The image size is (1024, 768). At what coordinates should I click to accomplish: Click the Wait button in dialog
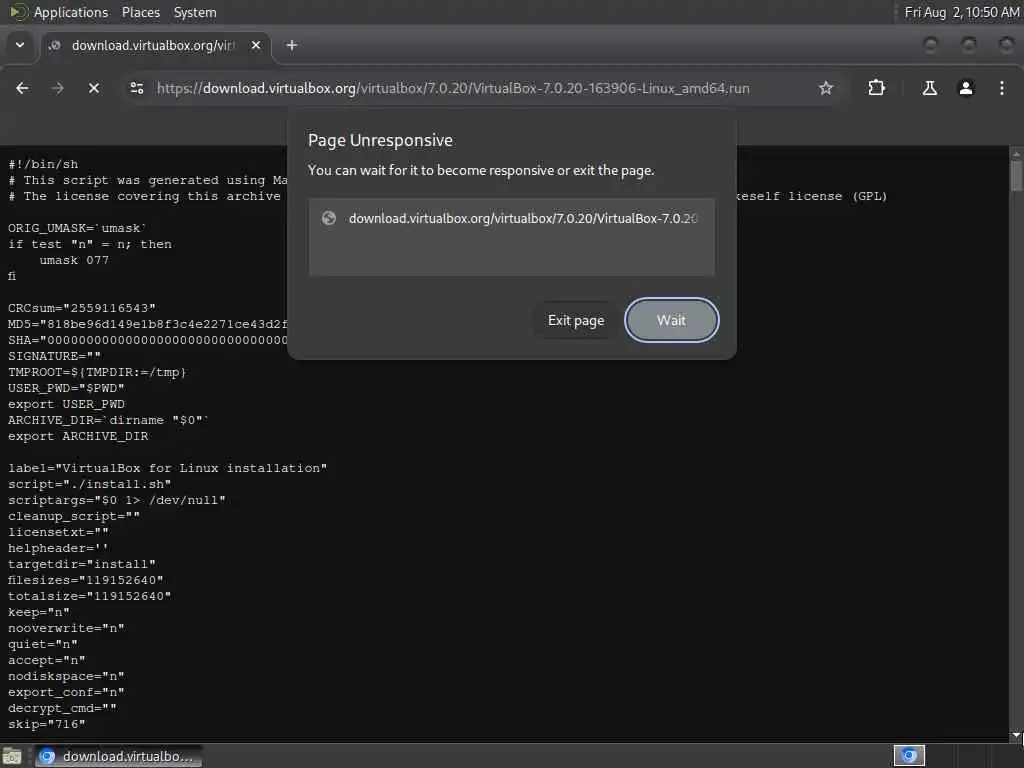pyautogui.click(x=671, y=320)
